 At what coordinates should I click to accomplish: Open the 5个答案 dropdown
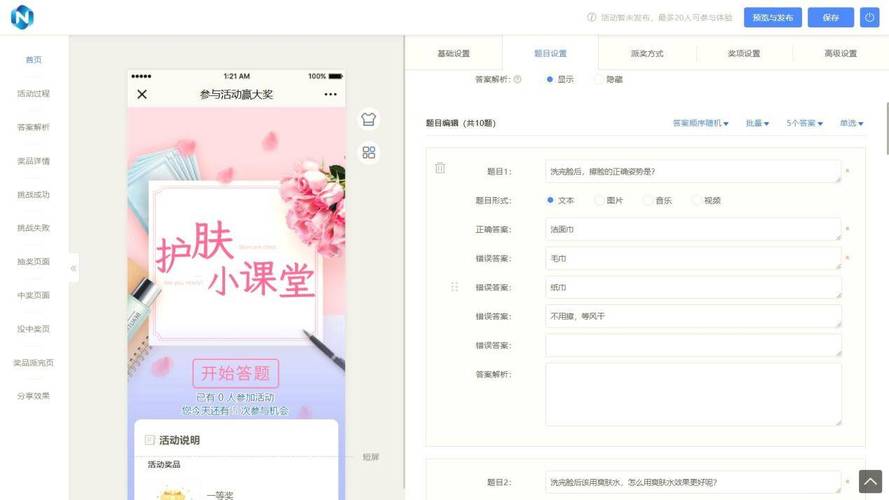(x=804, y=123)
